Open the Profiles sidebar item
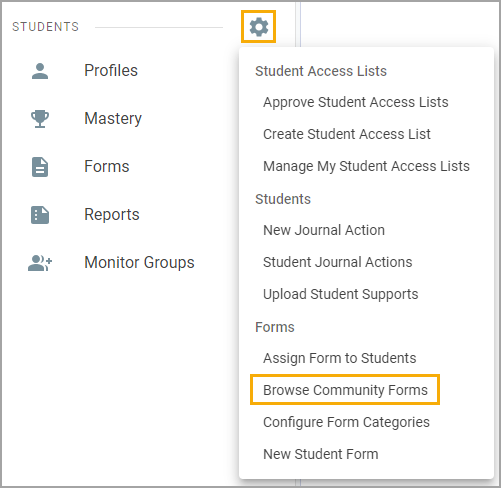The height and width of the screenshot is (488, 501). [x=111, y=70]
